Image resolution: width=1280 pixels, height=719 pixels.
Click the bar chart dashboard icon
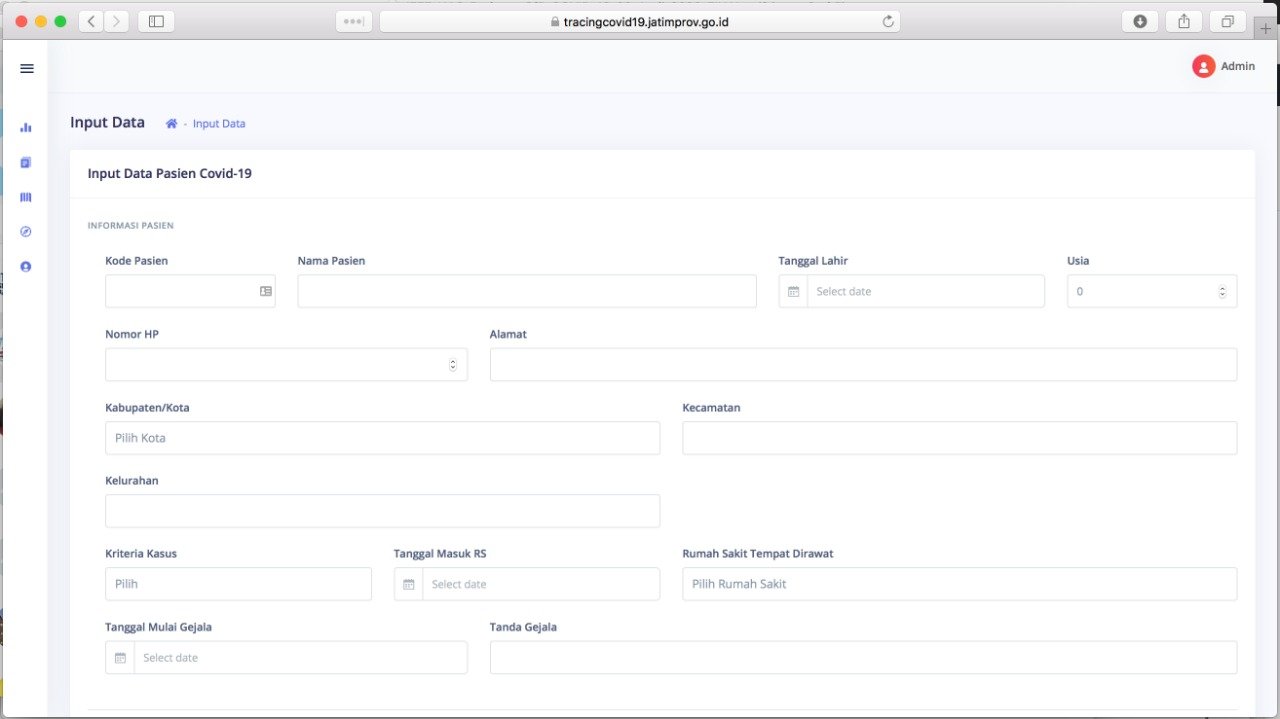tap(26, 127)
